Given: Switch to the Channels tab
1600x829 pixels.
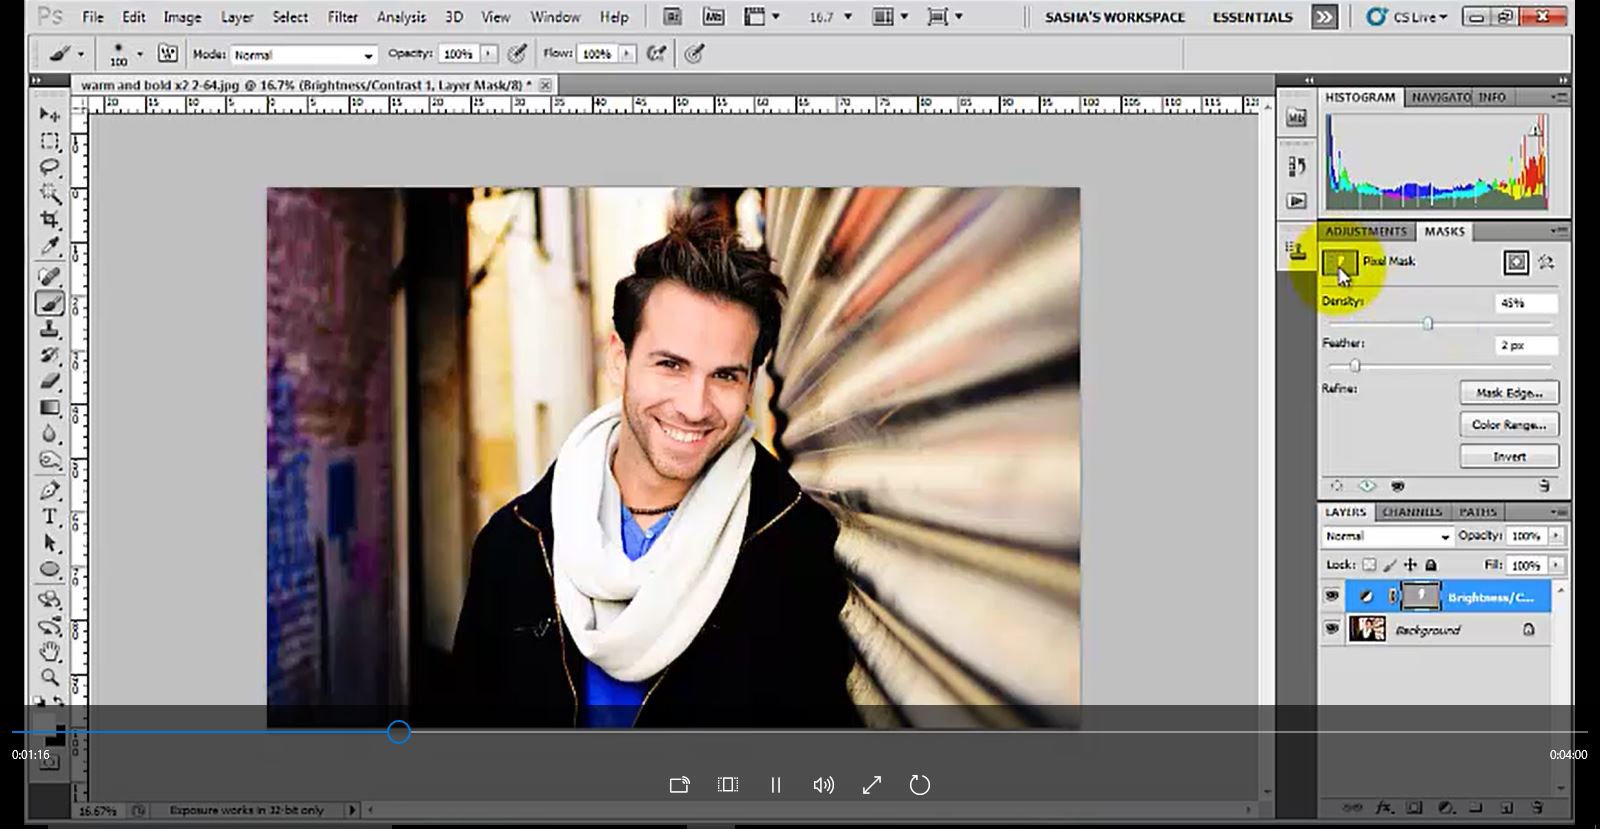Looking at the screenshot, I should pyautogui.click(x=1412, y=512).
